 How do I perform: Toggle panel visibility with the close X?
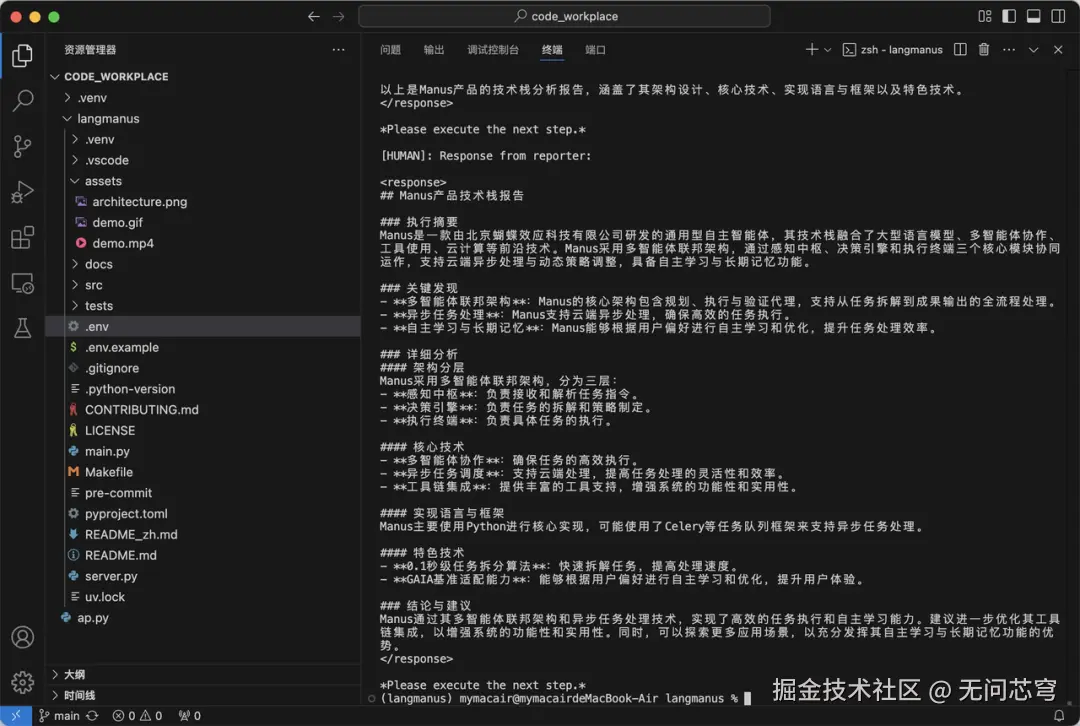click(x=1058, y=49)
